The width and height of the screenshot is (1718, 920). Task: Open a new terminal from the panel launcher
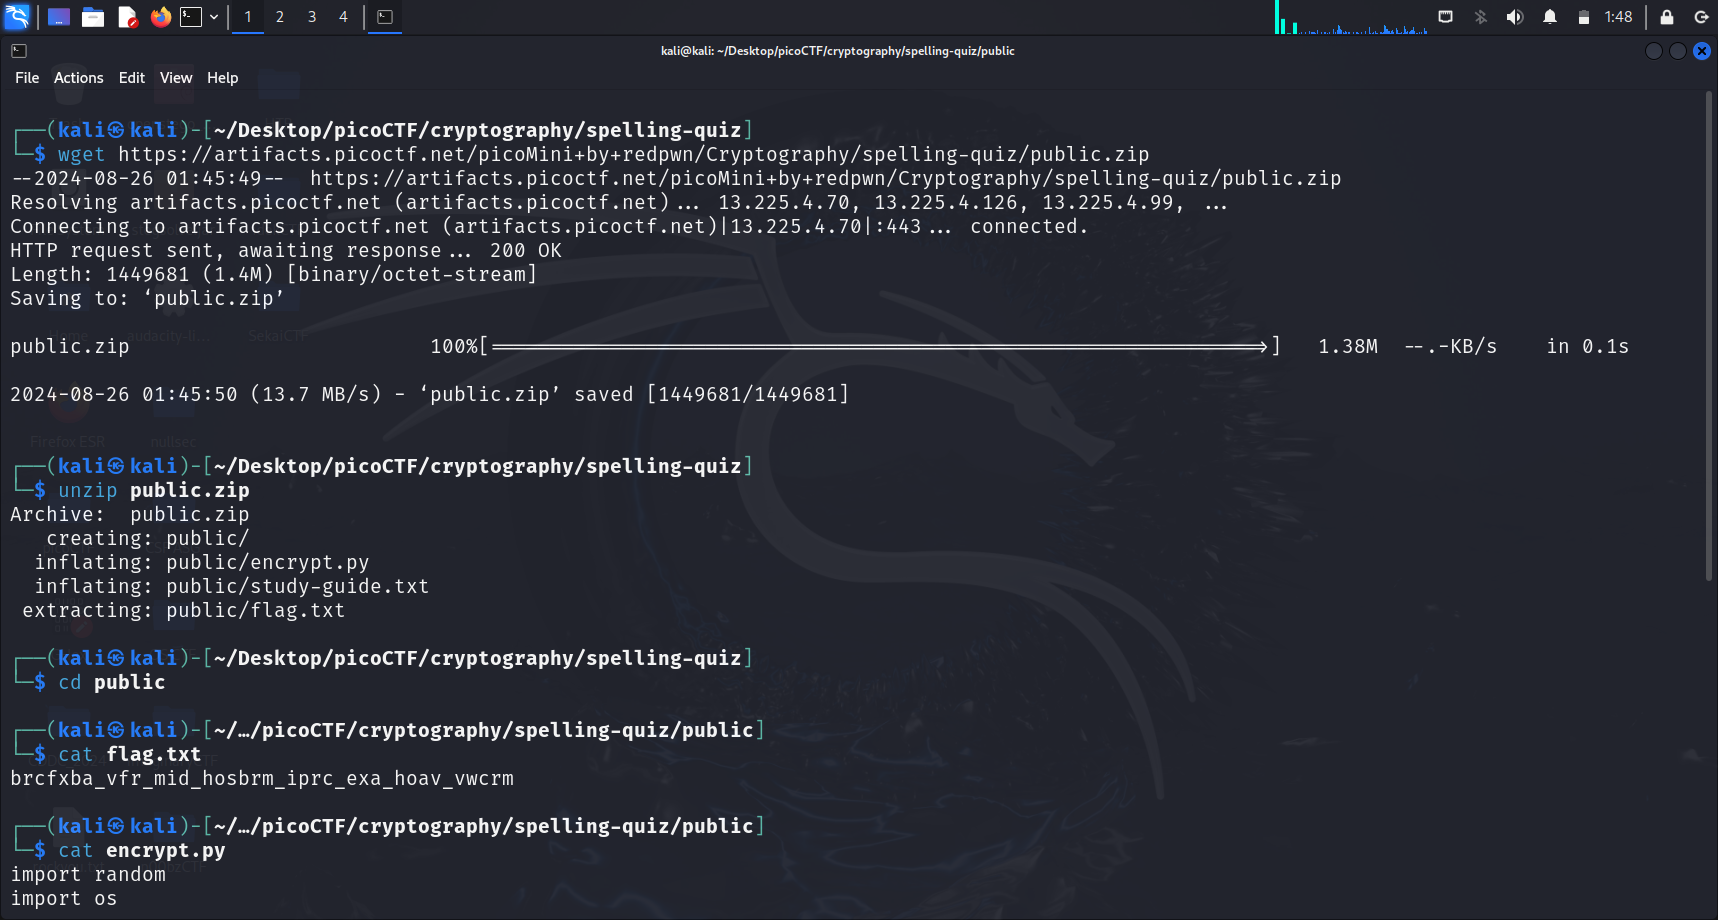[x=191, y=17]
